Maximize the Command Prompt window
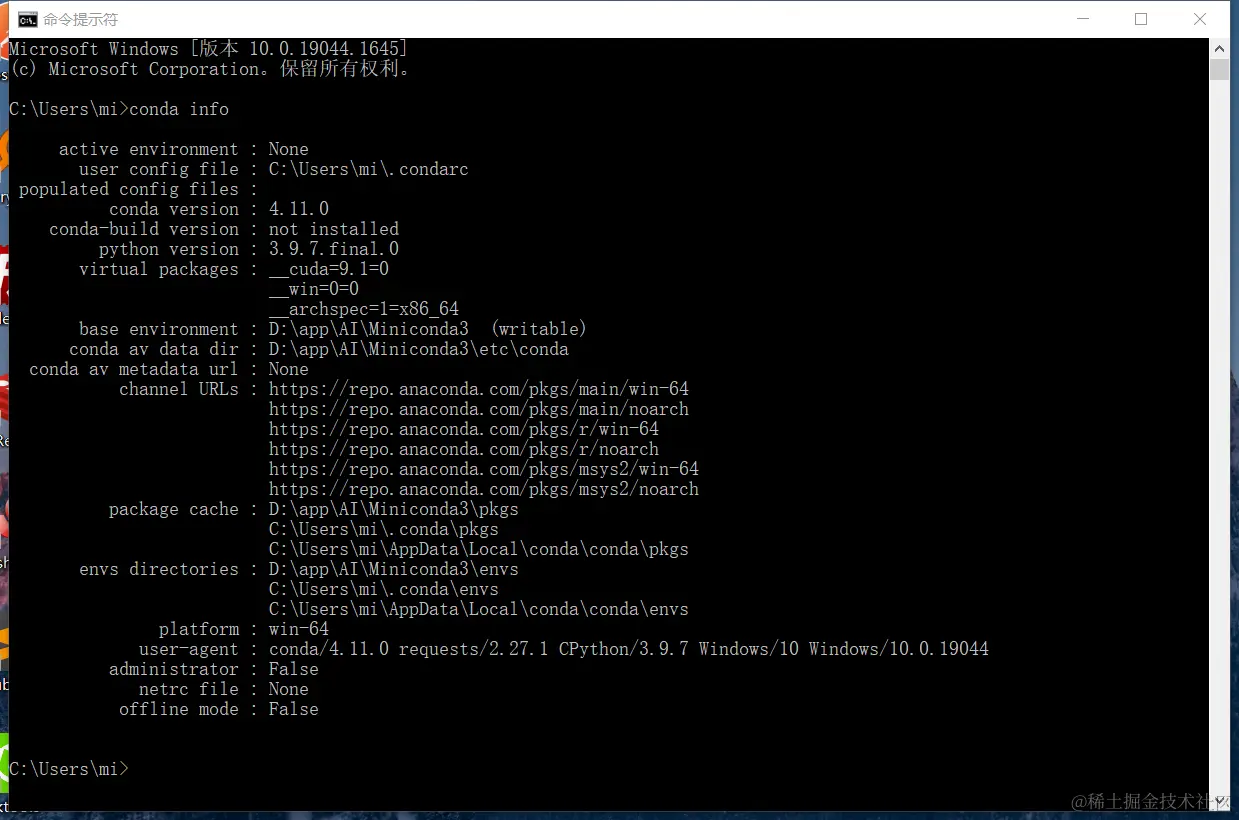The height and width of the screenshot is (820, 1239). 1141,19
